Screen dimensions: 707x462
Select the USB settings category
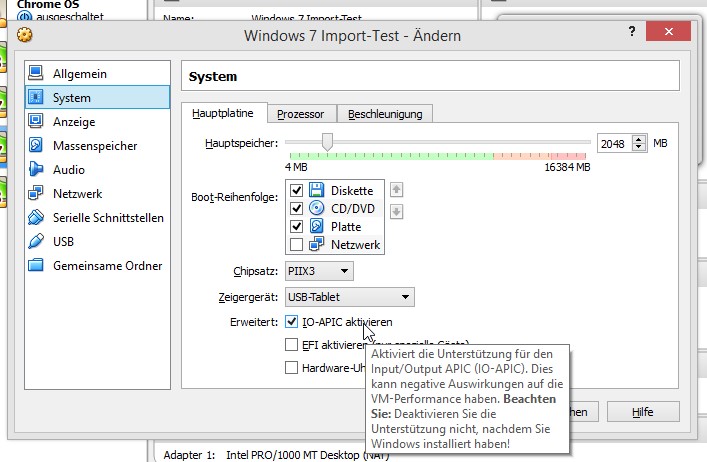click(x=97, y=242)
